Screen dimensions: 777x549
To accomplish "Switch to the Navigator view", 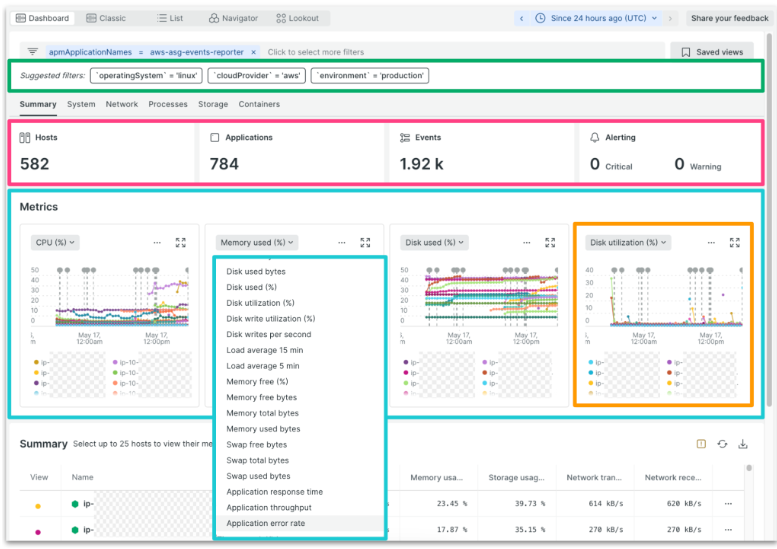I will click(233, 18).
